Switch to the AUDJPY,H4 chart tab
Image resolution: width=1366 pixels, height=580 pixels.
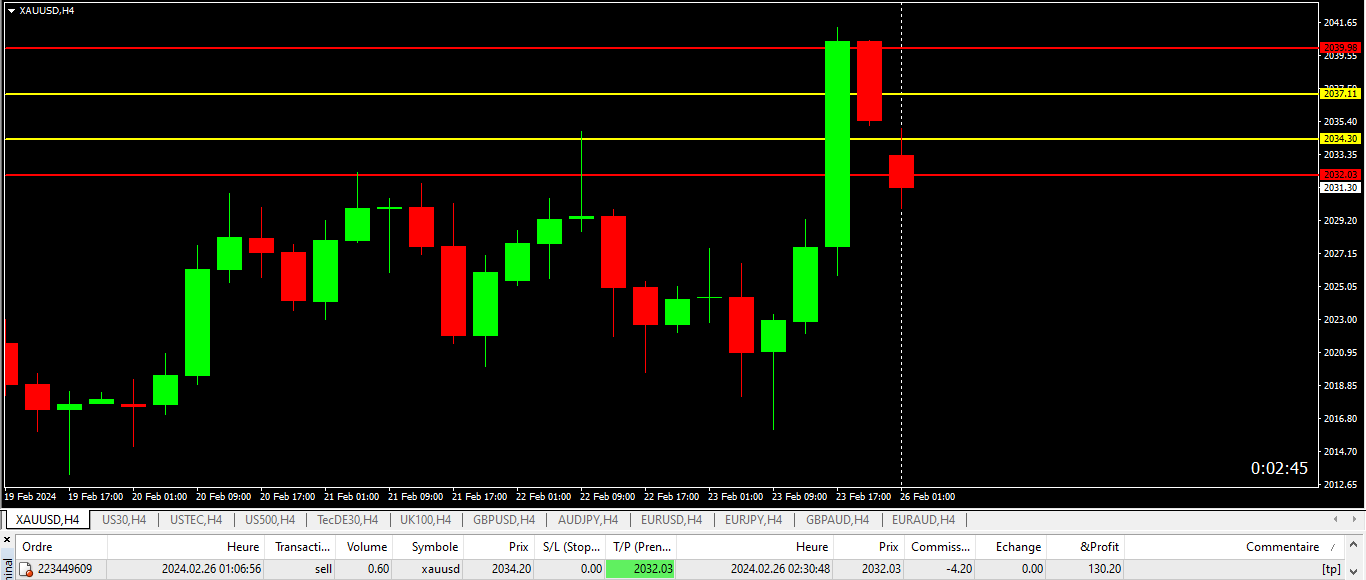[588, 520]
